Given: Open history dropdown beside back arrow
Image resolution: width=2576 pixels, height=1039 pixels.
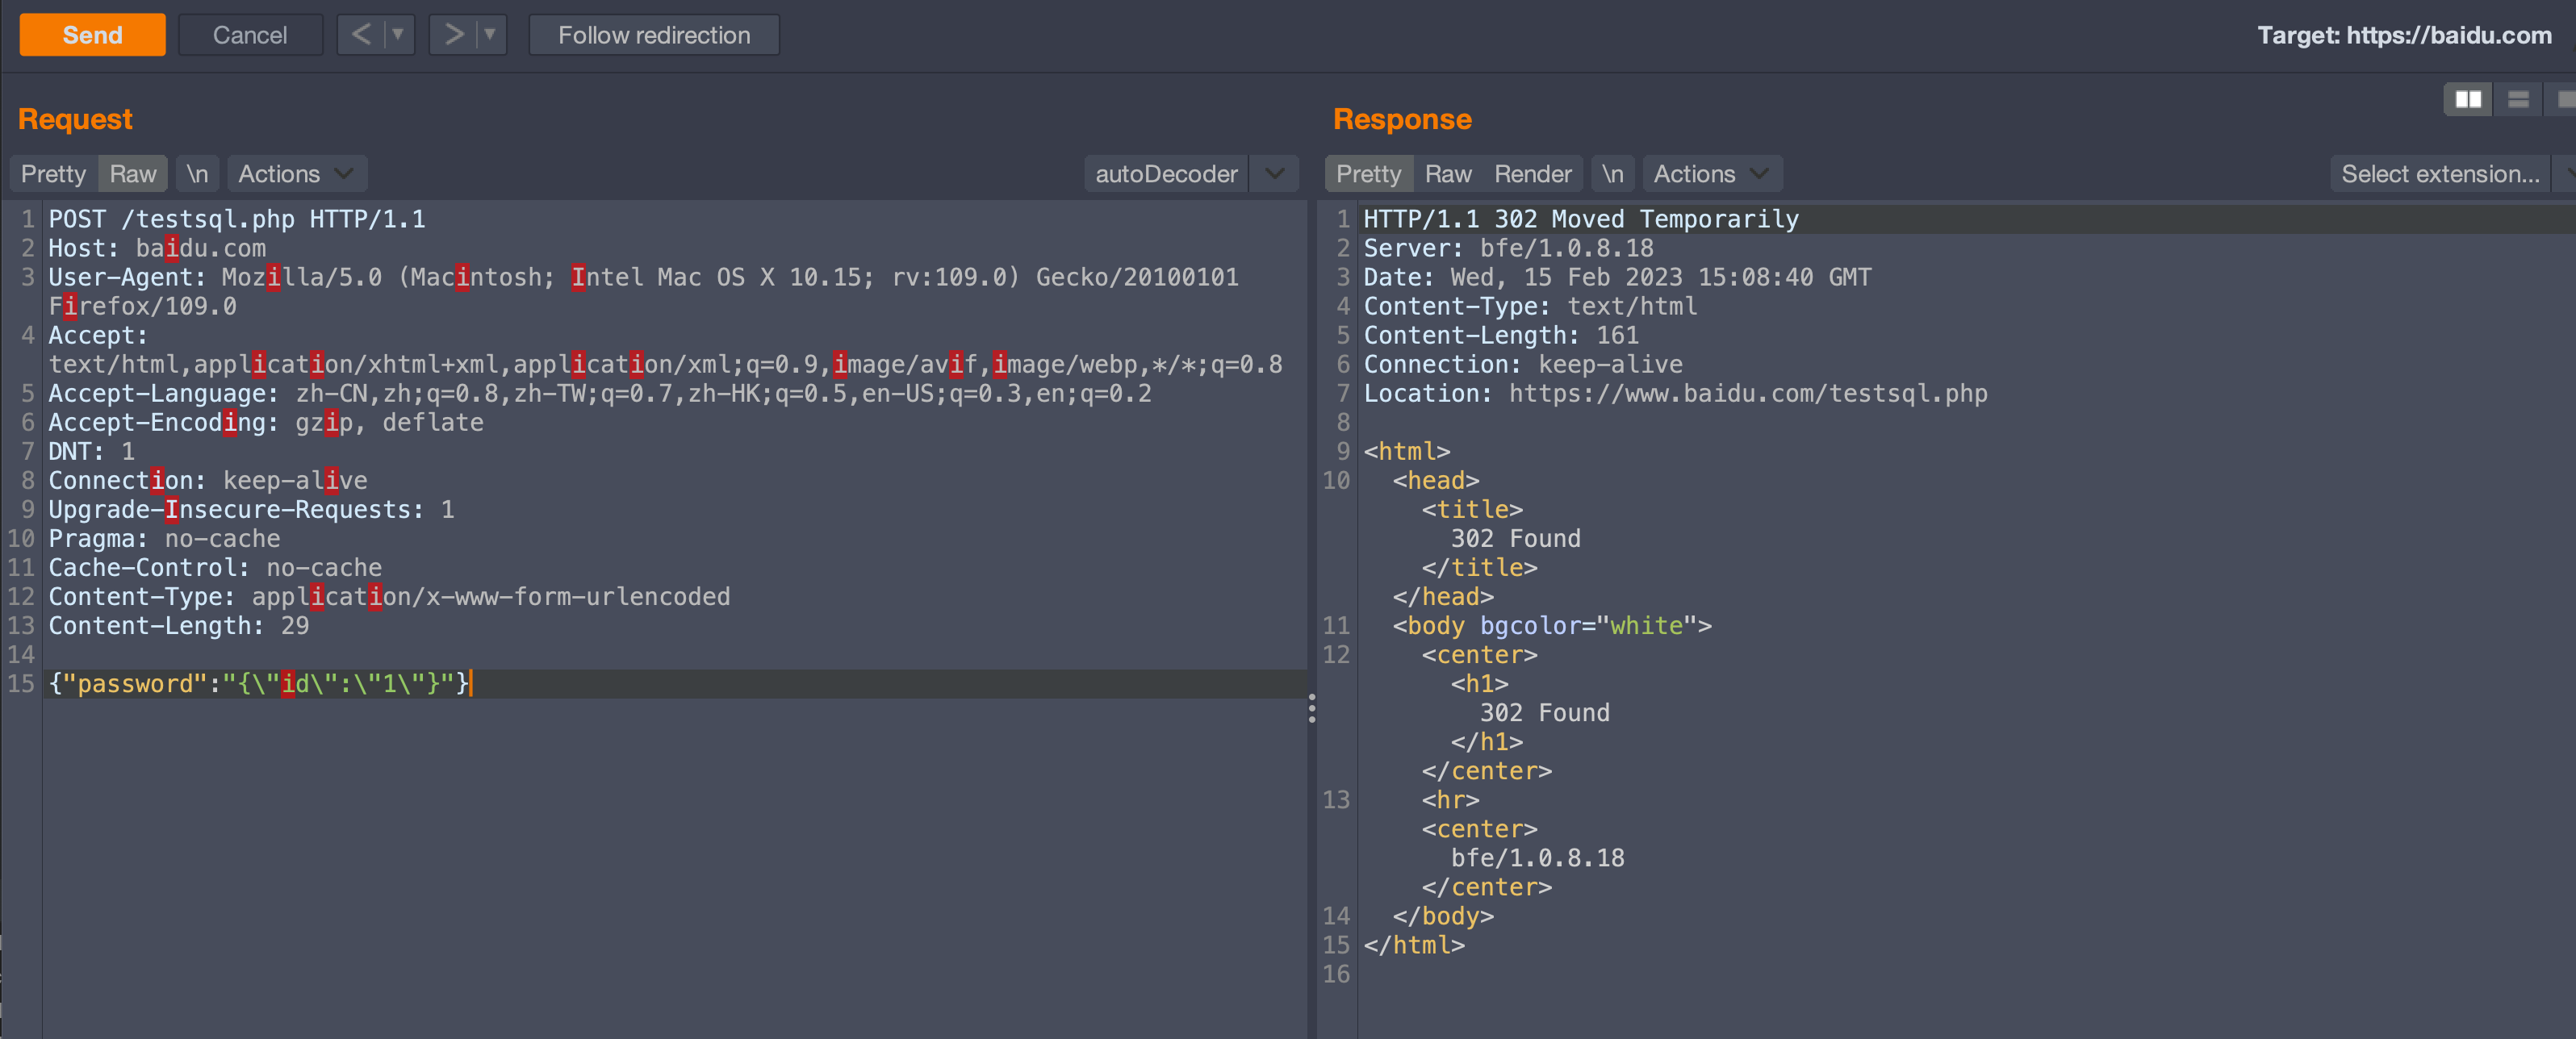Looking at the screenshot, I should click(x=398, y=35).
